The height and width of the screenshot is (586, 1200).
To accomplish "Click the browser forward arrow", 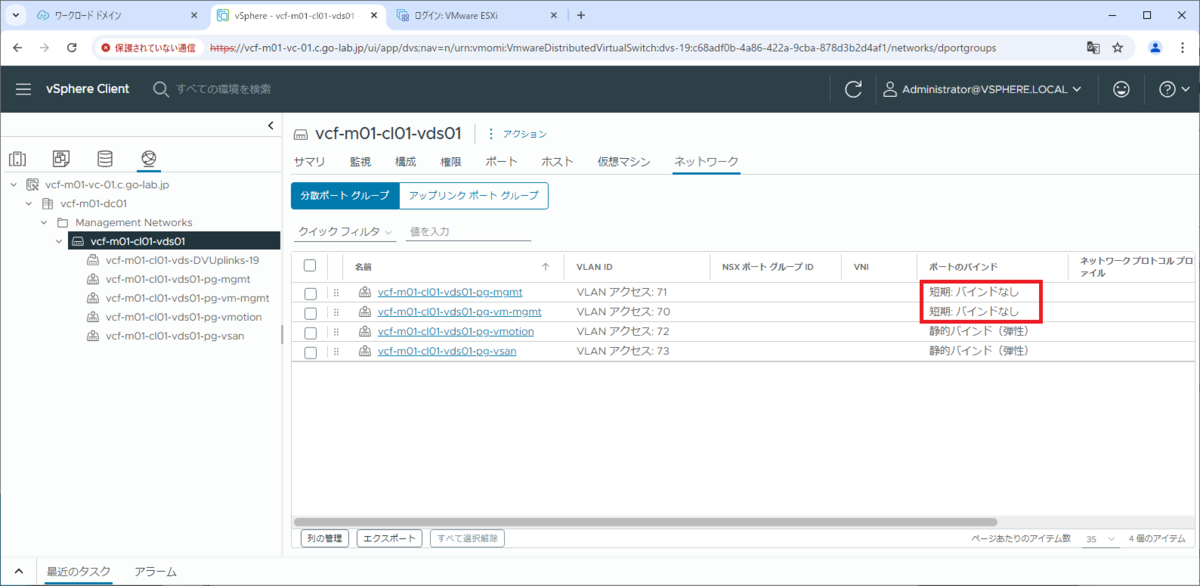I will coord(44,47).
